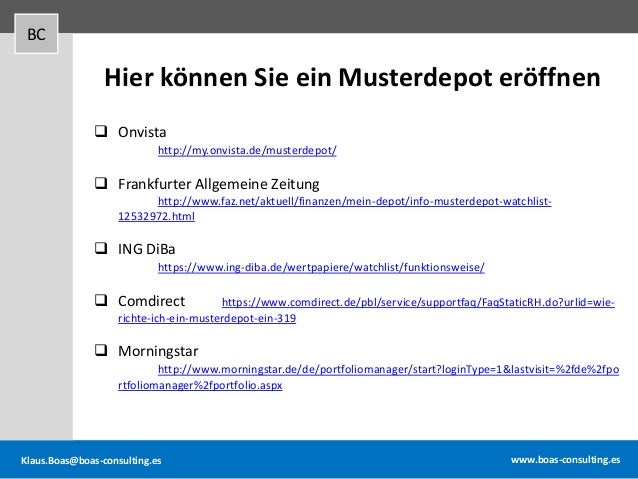Screen dimensions: 638x479
Task: Click the 'Frankfurter Allgemeine Zeitung' label
Action: tap(218, 184)
